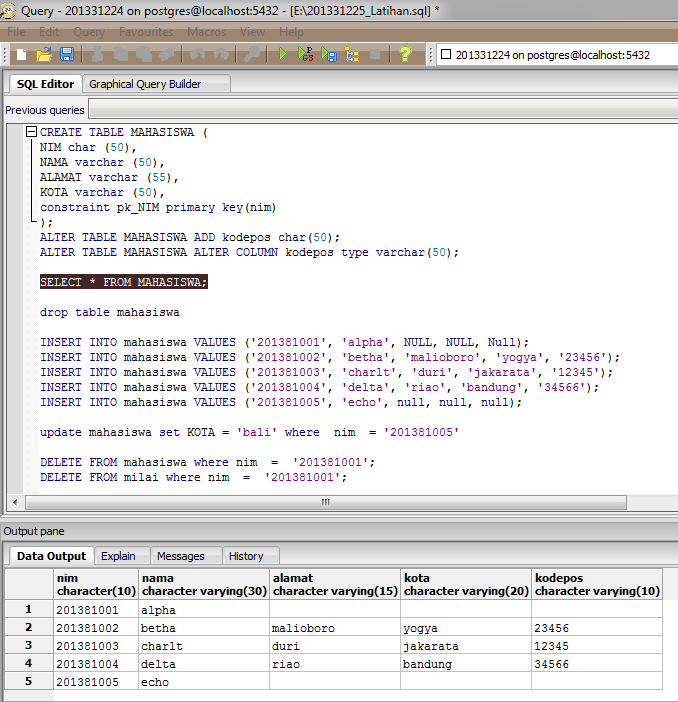Select row 1 via its row header
The width and height of the screenshot is (678, 702).
point(29,609)
